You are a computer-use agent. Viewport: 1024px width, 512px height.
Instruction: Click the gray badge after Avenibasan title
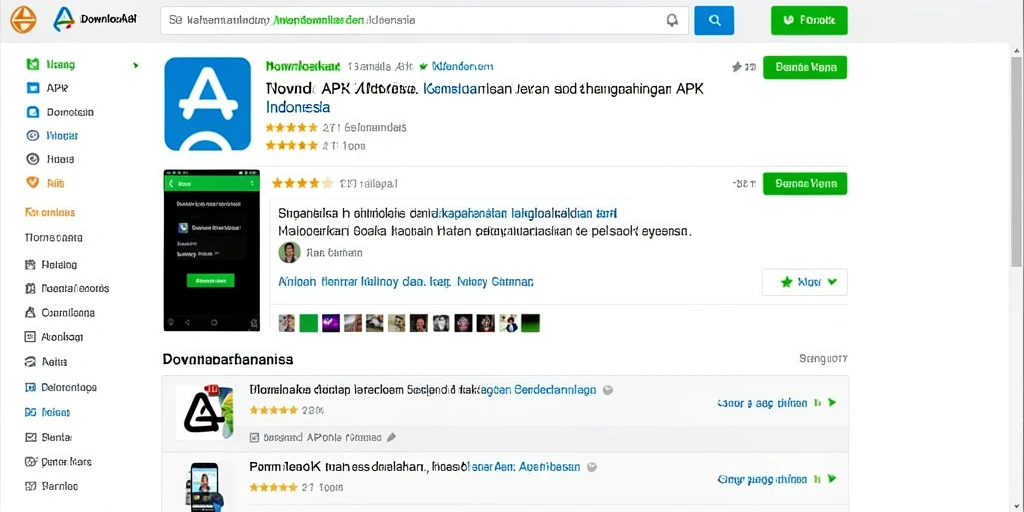pyautogui.click(x=592, y=468)
